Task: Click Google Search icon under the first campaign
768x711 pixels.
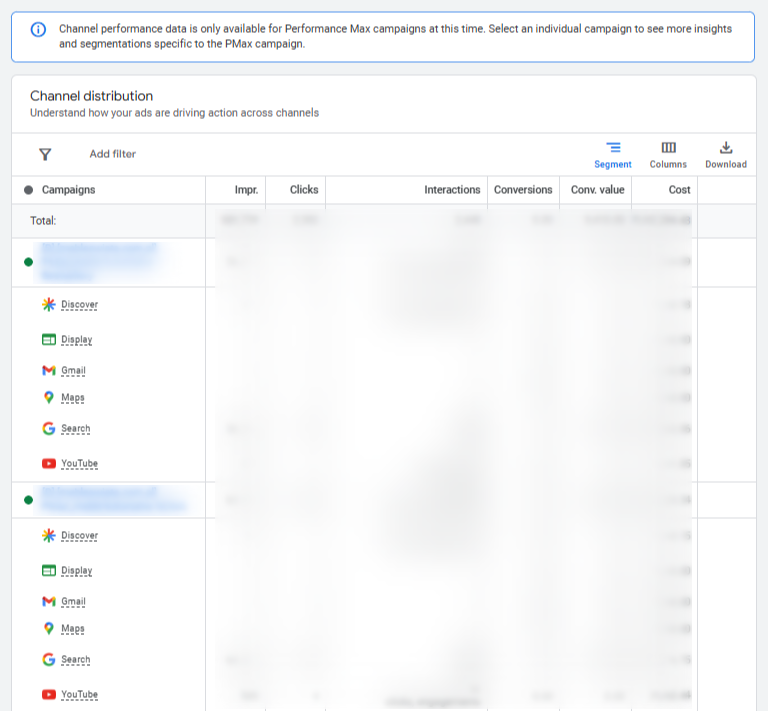Action: tap(48, 428)
